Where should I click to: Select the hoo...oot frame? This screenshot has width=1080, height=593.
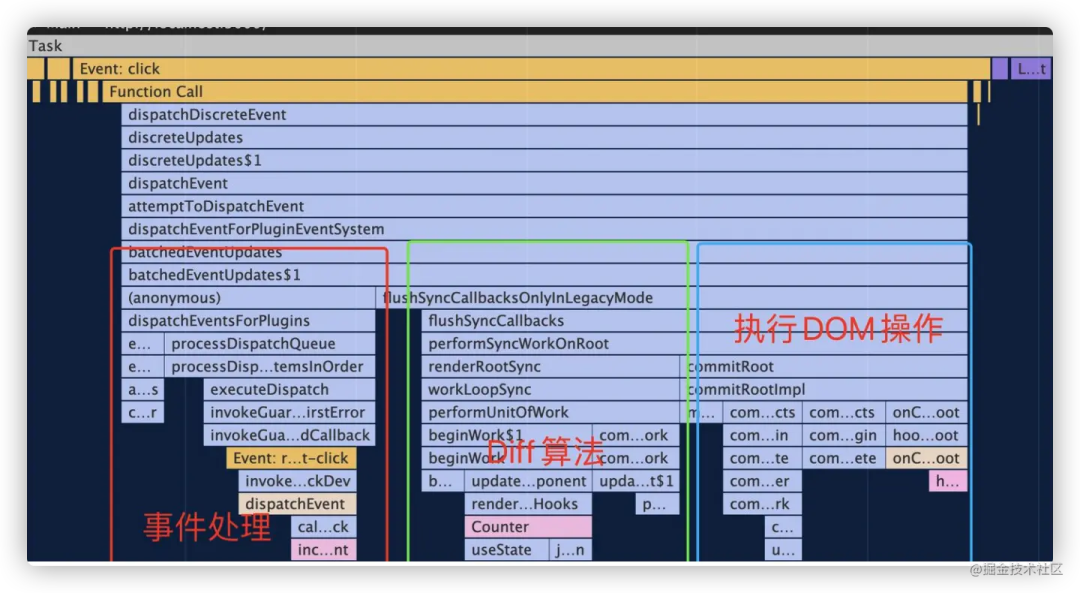coord(926,435)
